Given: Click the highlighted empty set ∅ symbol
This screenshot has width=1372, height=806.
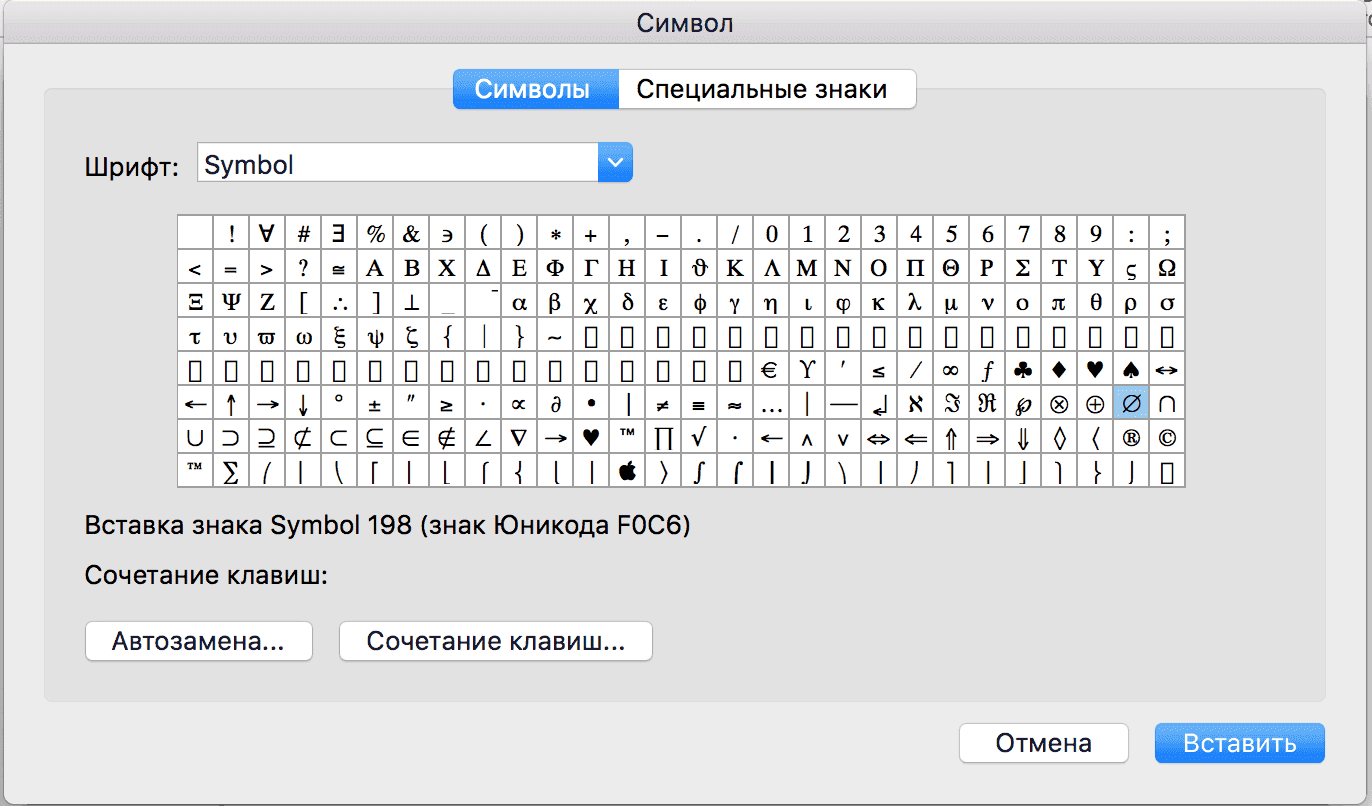Looking at the screenshot, I should pyautogui.click(x=1131, y=404).
